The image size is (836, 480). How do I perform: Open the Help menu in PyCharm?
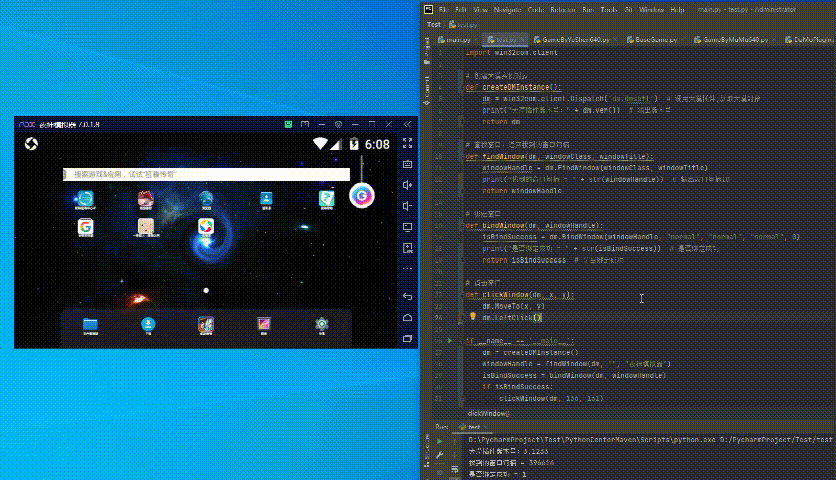click(x=677, y=10)
